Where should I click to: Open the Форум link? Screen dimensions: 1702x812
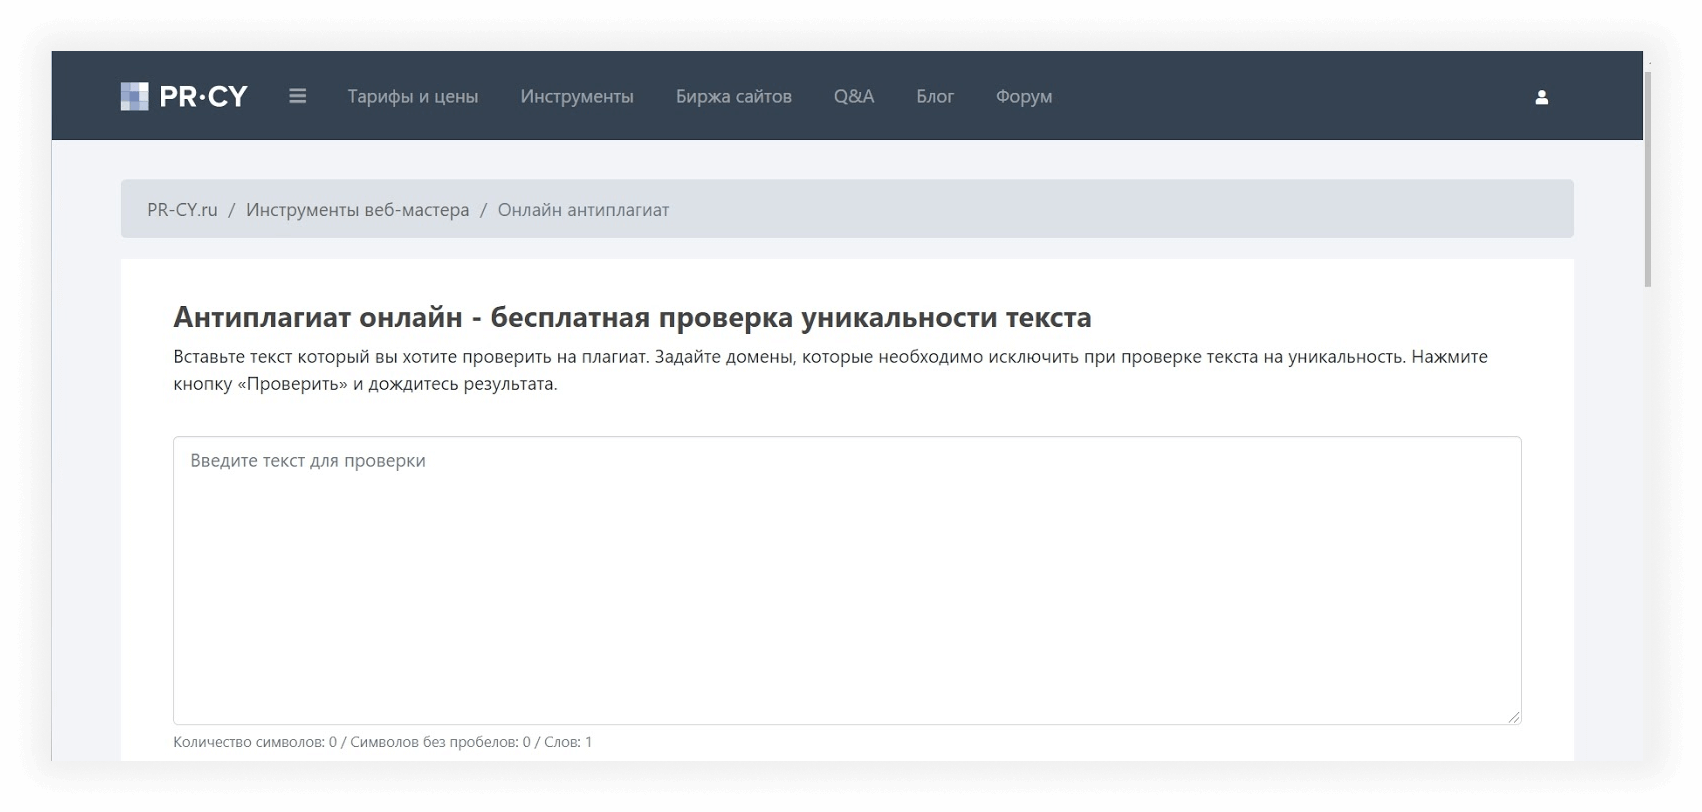(x=1024, y=96)
